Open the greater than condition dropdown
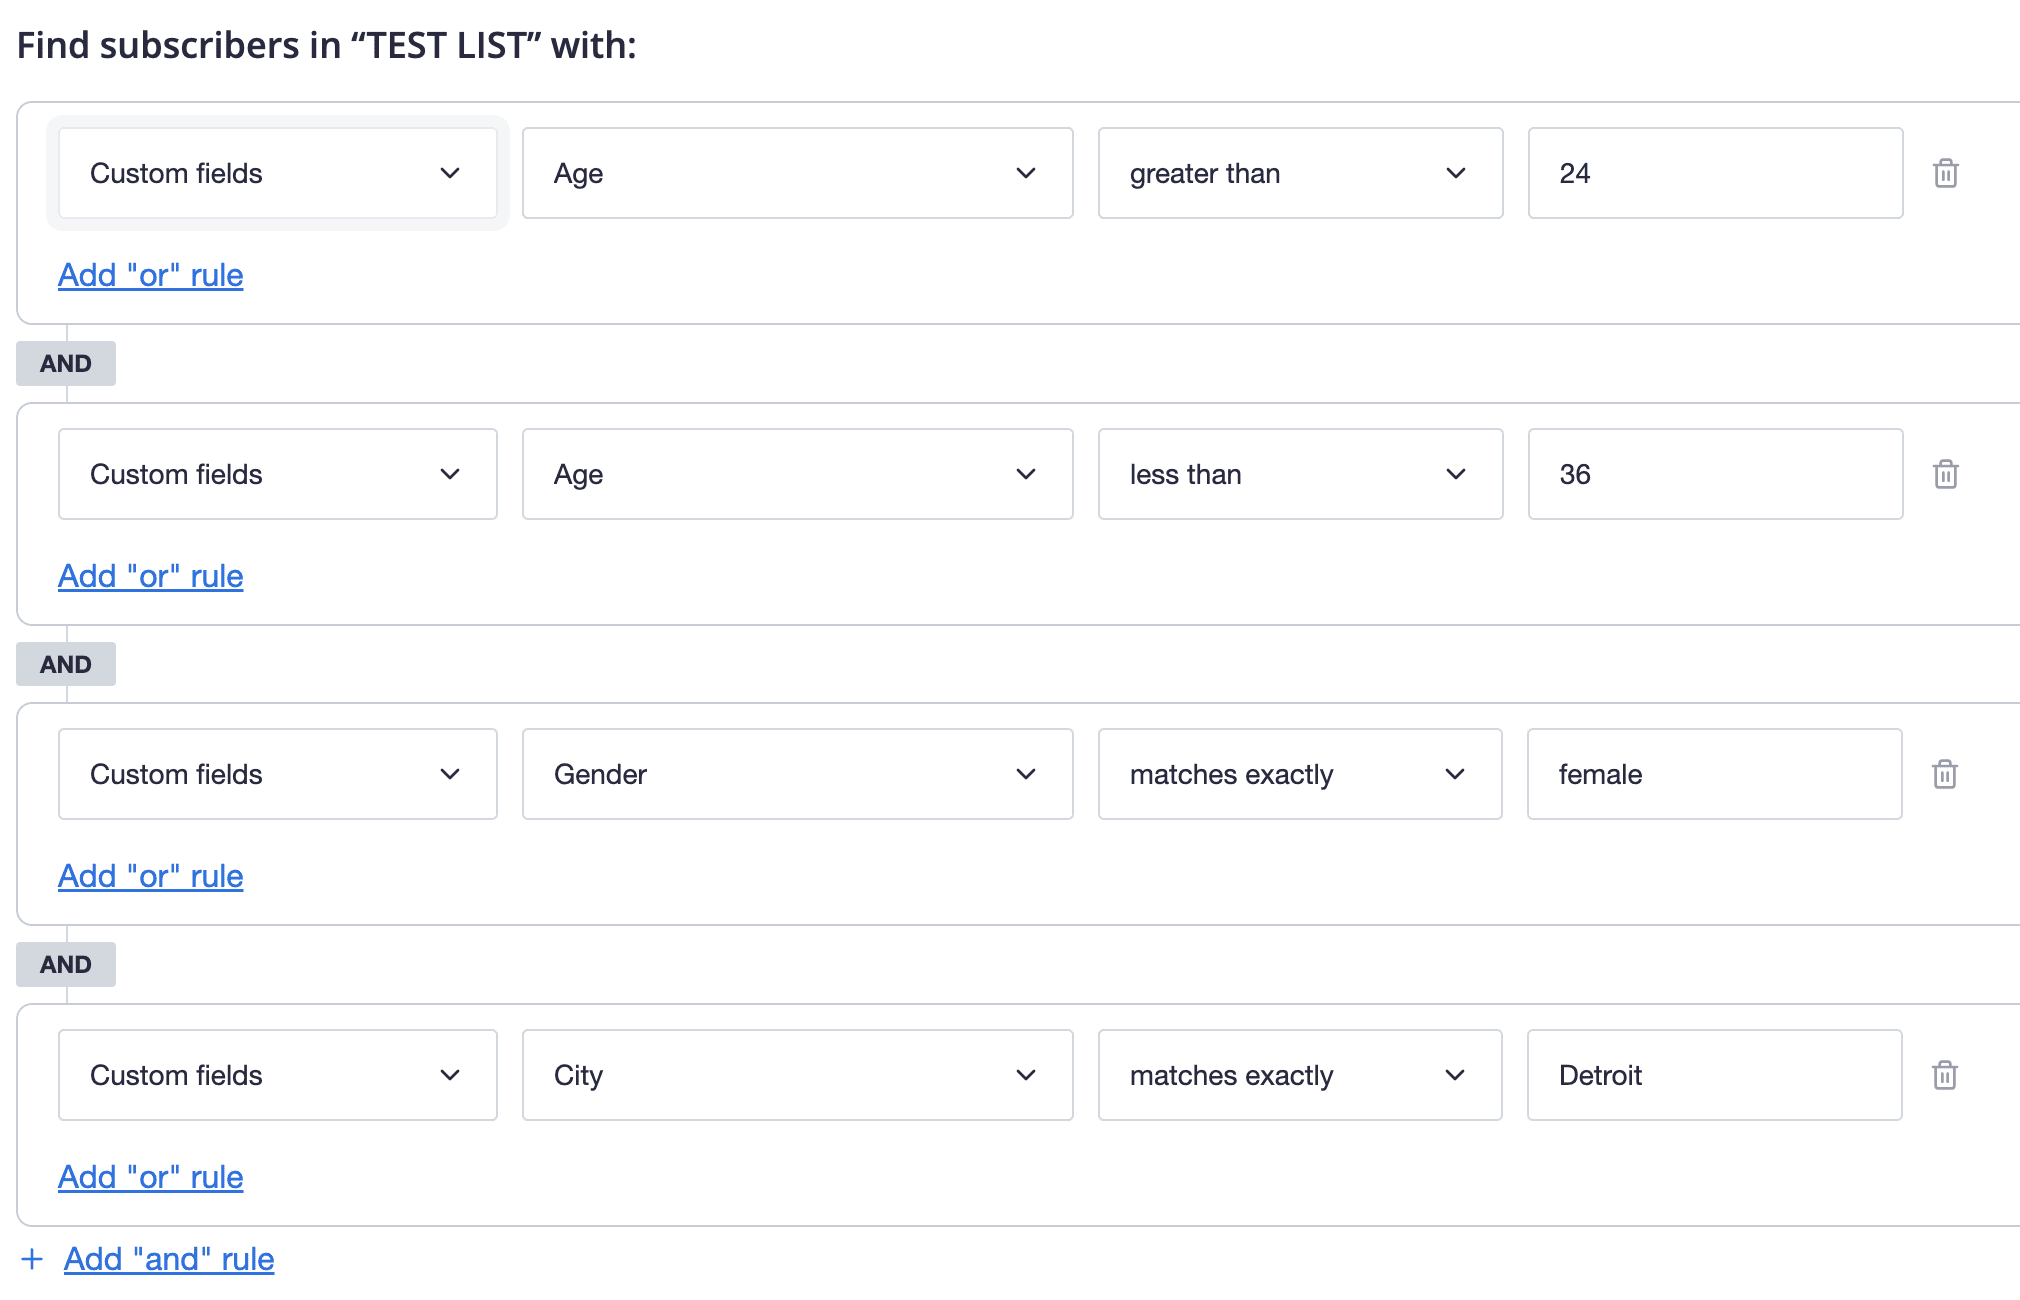Viewport: 2020px width, 1300px height. pyautogui.click(x=1299, y=173)
